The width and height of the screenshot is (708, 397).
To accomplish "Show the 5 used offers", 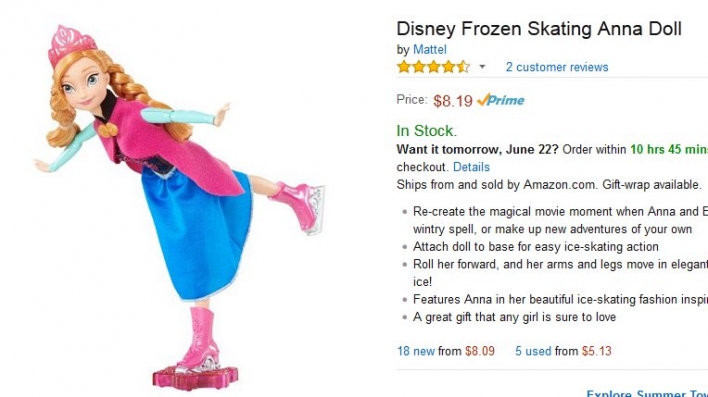I will 533,351.
